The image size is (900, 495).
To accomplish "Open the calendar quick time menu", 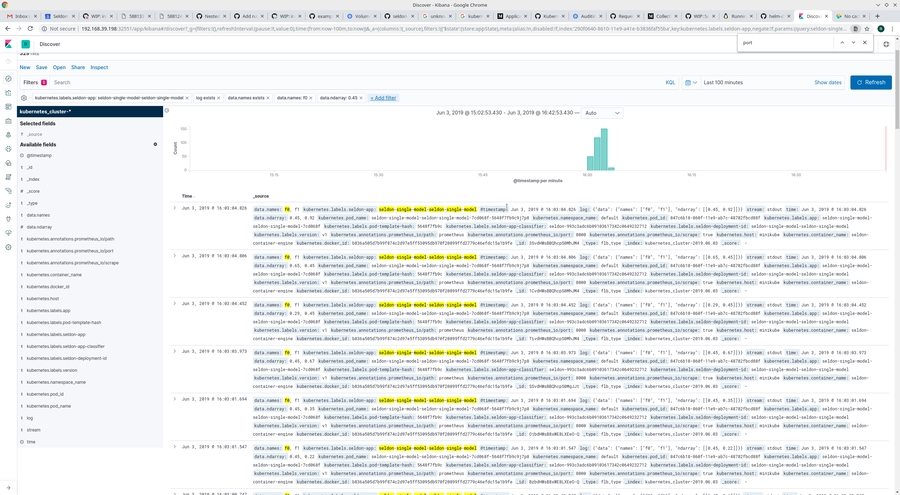I will 691,82.
